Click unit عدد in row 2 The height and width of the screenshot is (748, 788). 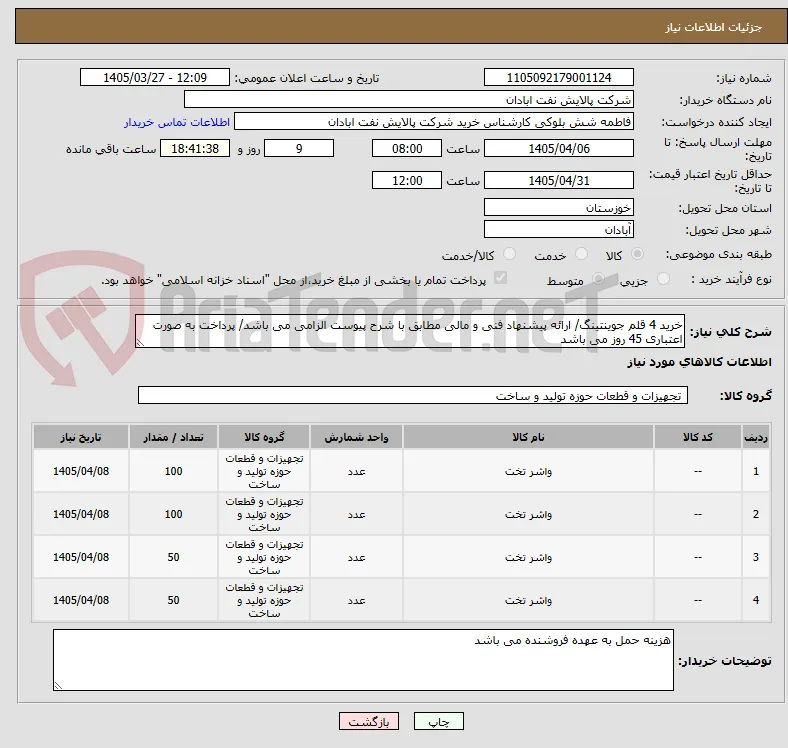pos(356,514)
